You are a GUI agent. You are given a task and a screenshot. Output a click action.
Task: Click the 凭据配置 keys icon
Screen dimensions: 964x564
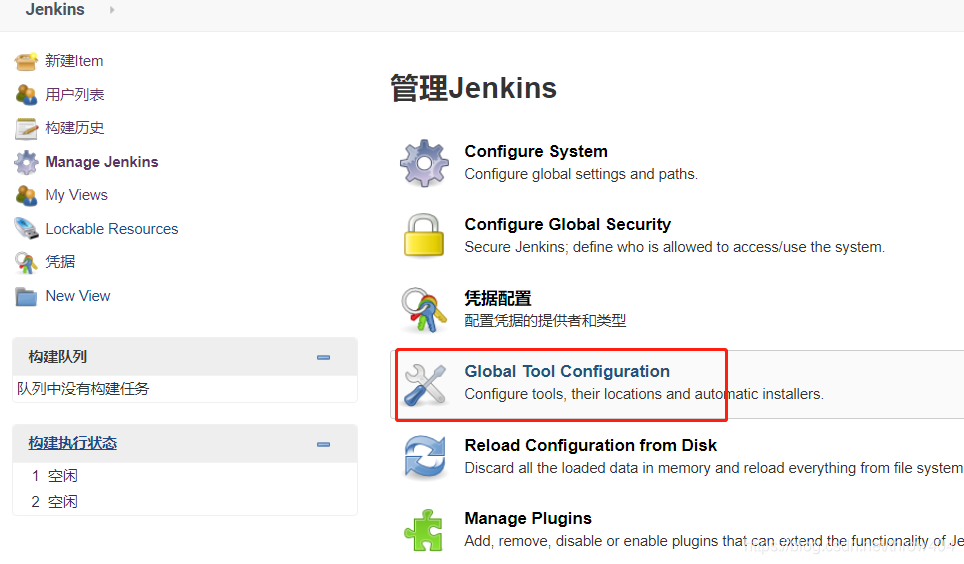pyautogui.click(x=424, y=309)
